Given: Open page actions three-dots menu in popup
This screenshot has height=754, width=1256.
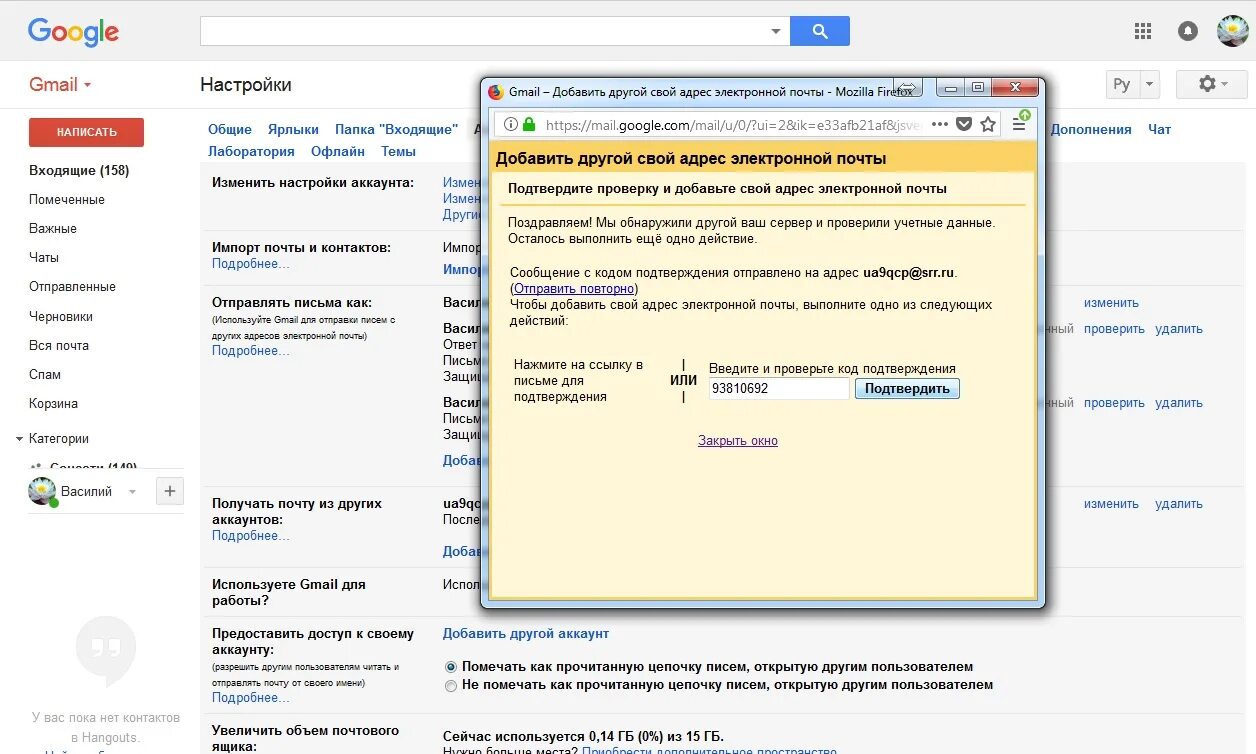Looking at the screenshot, I should (939, 125).
